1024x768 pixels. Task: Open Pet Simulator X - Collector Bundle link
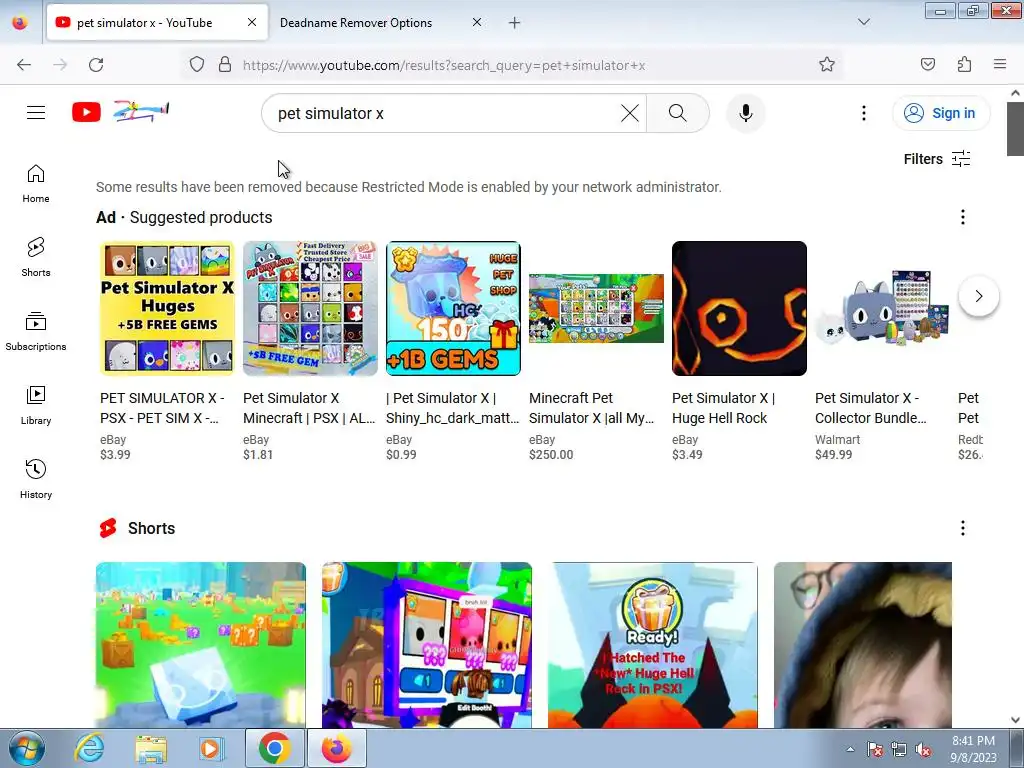[x=871, y=408]
